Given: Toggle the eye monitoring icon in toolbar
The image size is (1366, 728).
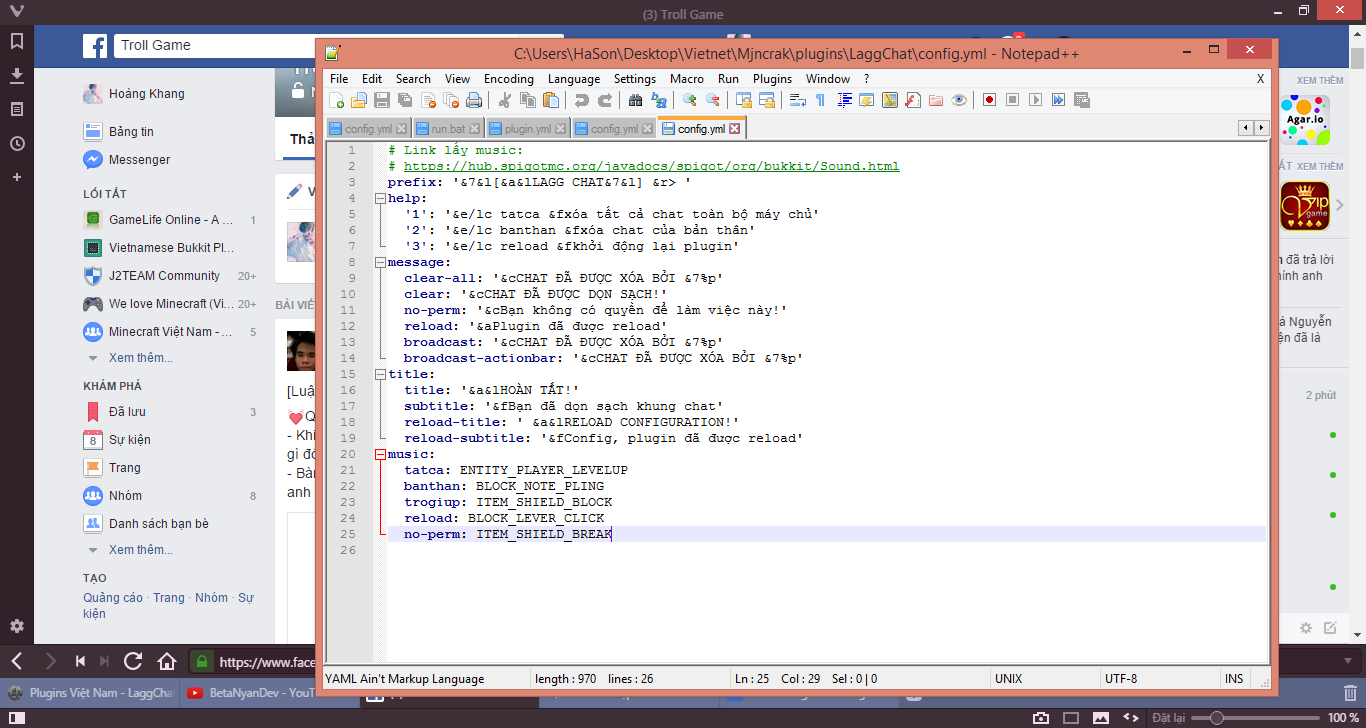Looking at the screenshot, I should point(959,100).
